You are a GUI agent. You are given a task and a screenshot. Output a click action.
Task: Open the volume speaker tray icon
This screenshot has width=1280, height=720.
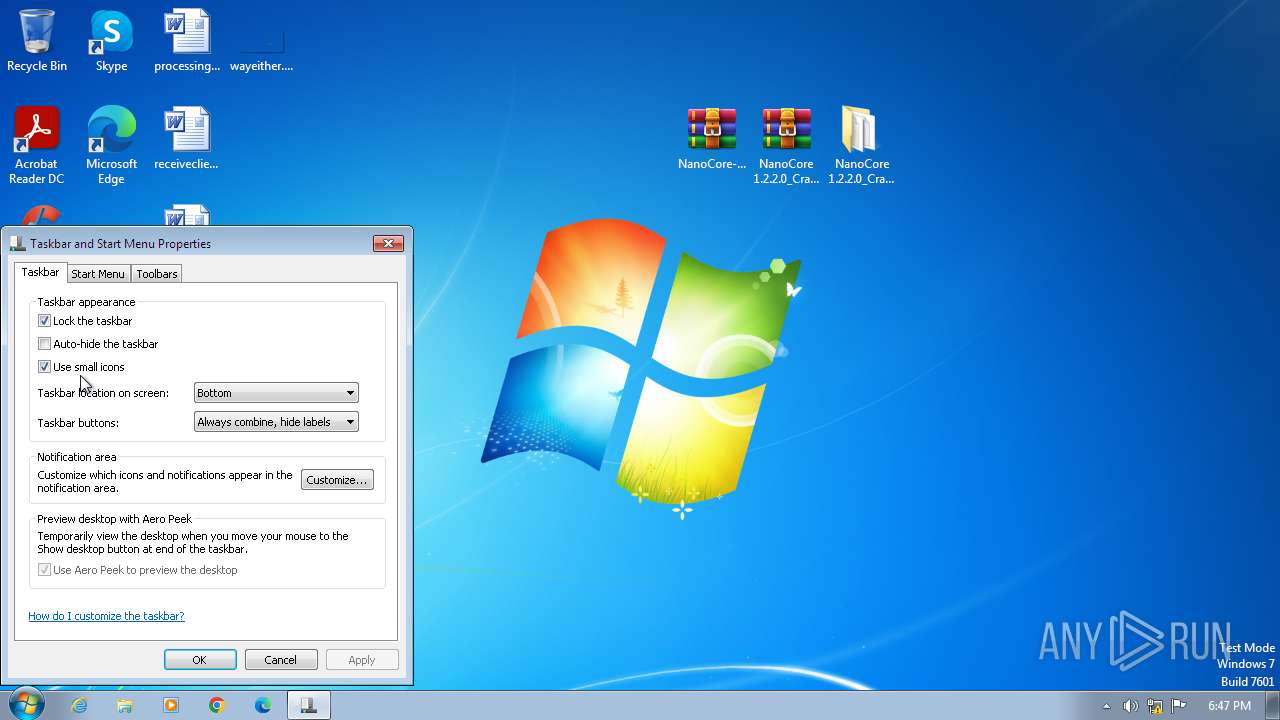click(x=1130, y=706)
